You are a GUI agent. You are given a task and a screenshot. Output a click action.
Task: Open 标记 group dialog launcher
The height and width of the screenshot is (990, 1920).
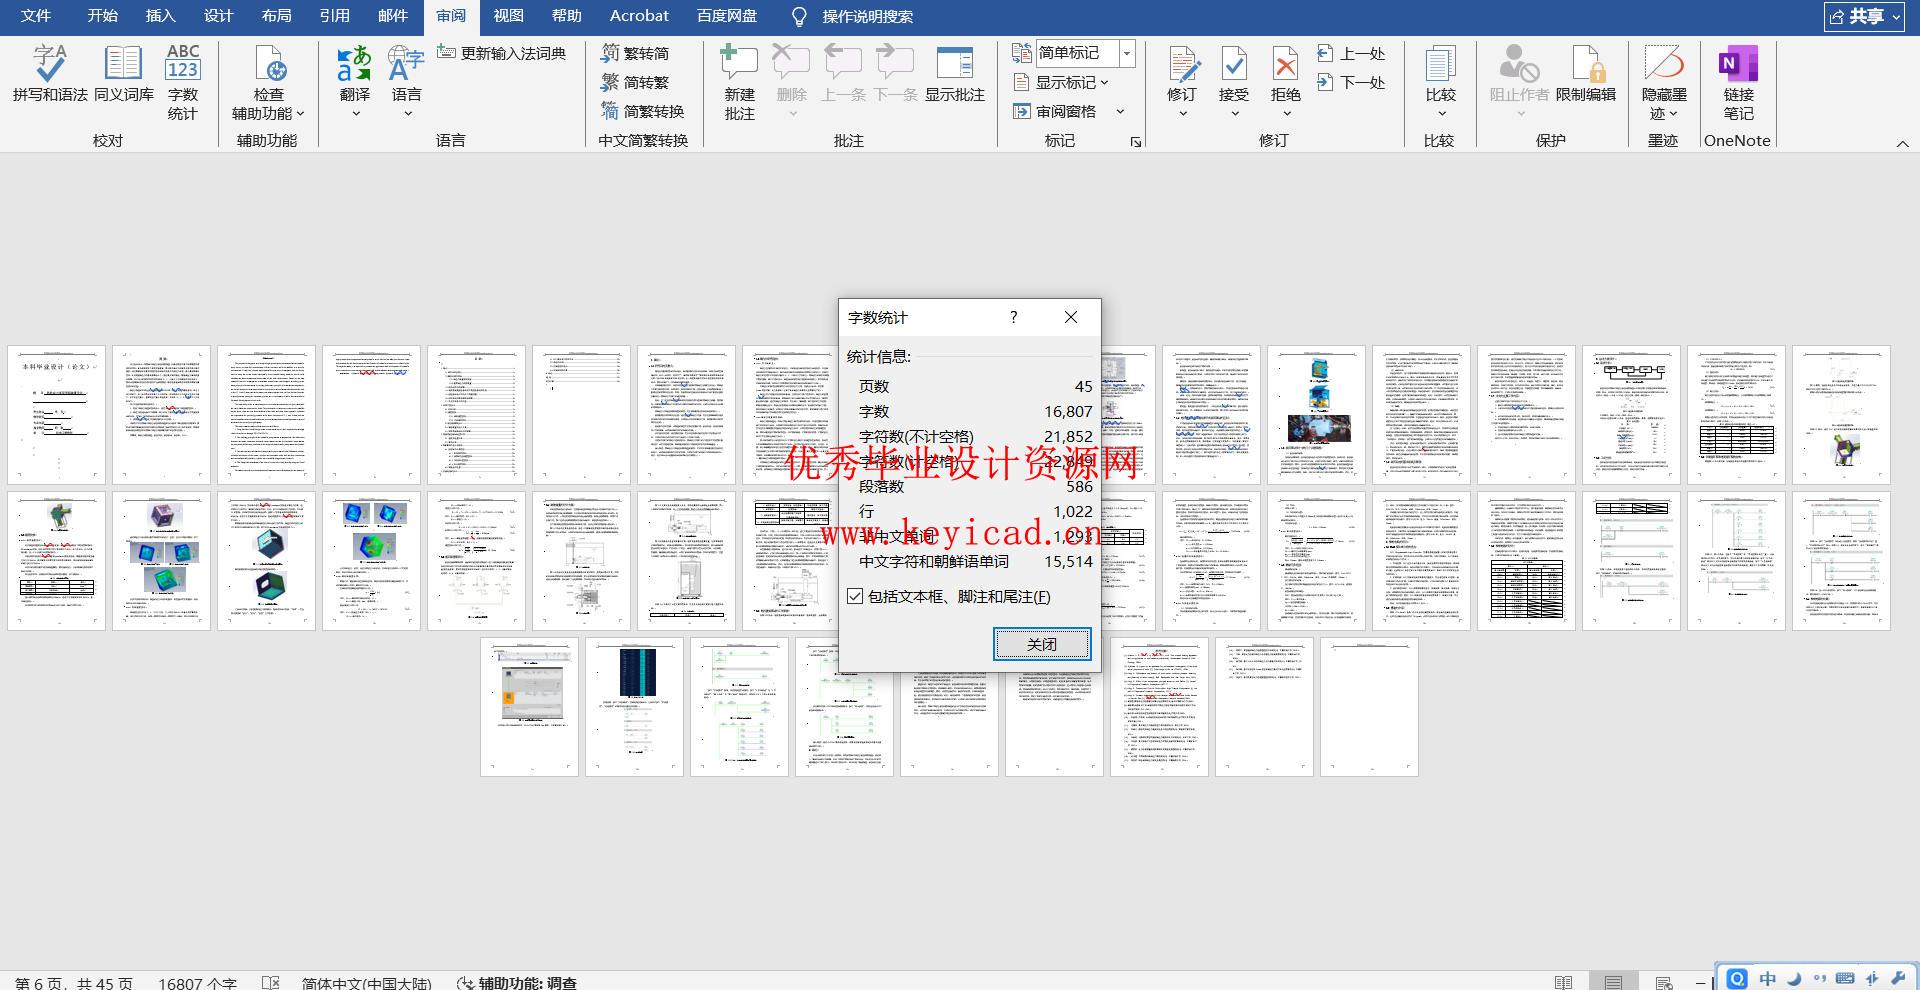(x=1136, y=142)
